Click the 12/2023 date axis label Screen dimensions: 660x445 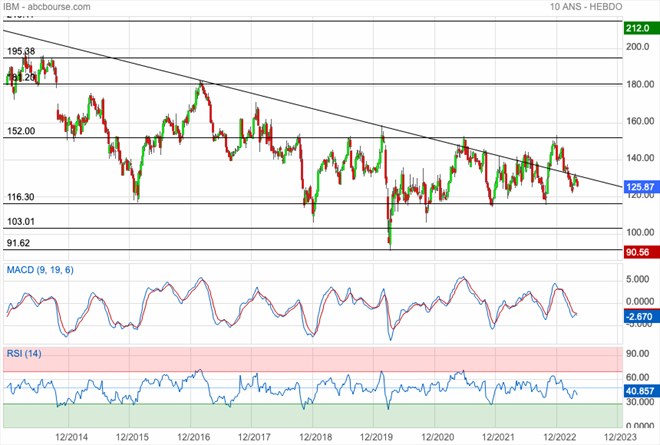(x=620, y=437)
